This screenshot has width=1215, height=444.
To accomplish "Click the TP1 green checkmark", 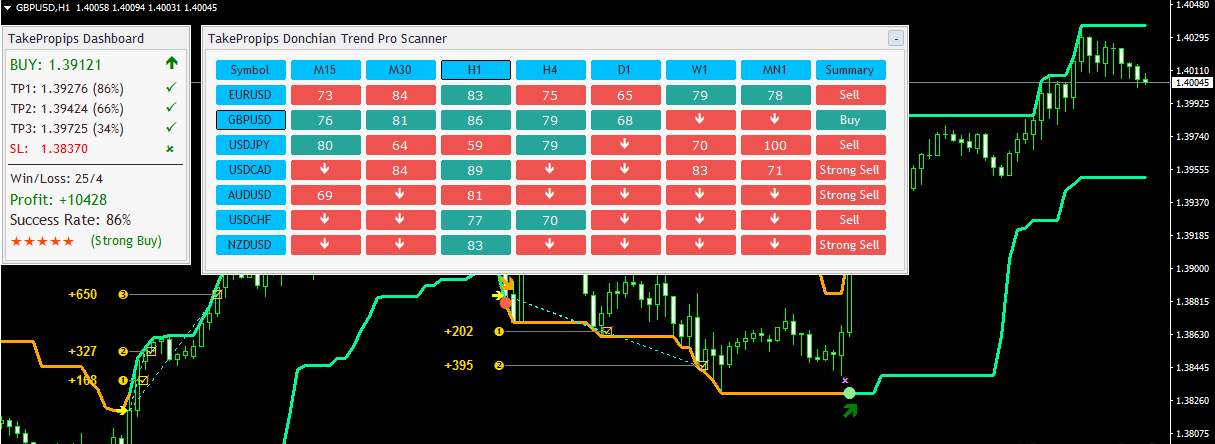I will [171, 88].
